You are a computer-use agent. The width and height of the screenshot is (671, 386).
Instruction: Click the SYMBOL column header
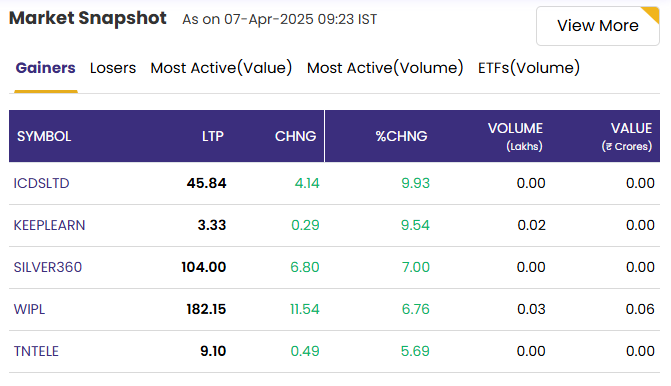pos(44,136)
